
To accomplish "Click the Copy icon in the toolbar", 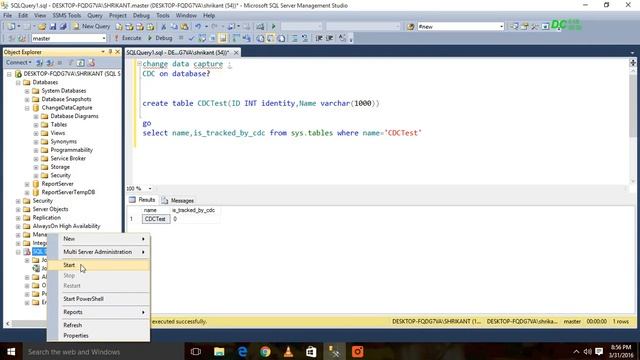I will point(174,27).
